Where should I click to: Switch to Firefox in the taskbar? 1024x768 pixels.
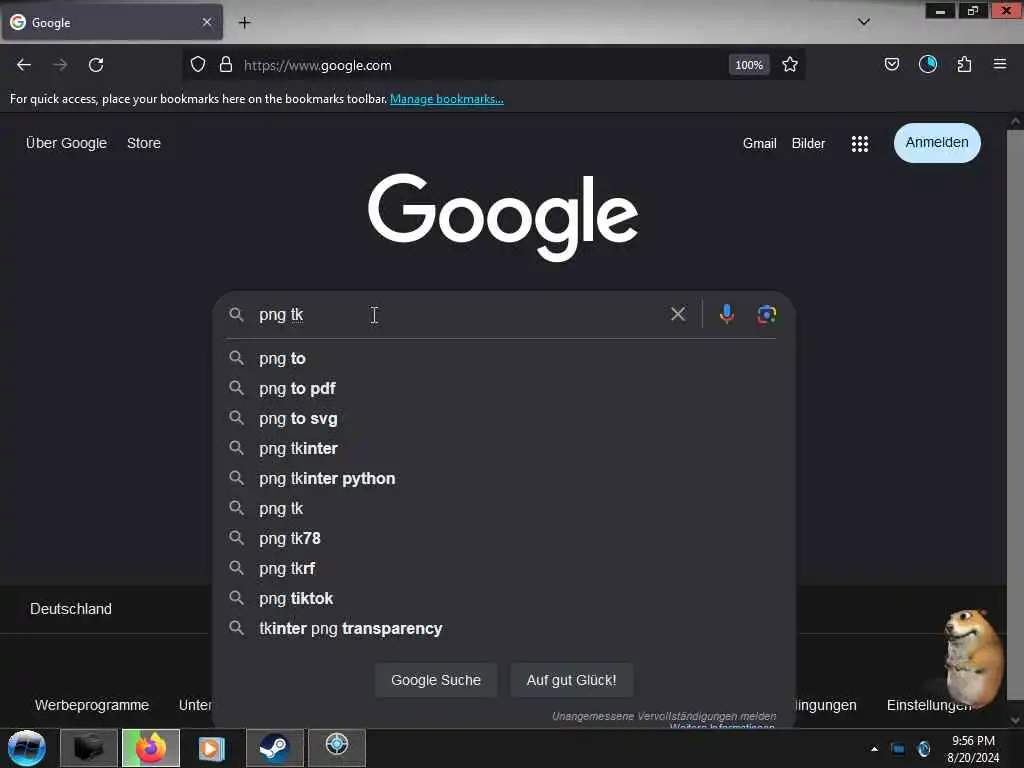pyautogui.click(x=151, y=748)
